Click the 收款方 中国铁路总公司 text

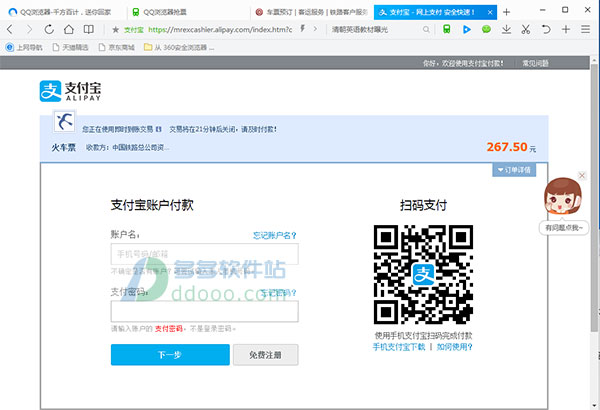coord(127,147)
